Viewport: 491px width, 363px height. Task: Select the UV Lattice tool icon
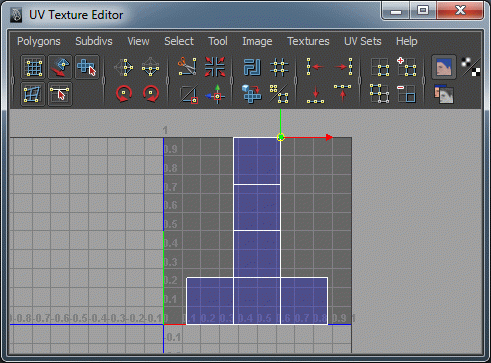[33, 67]
